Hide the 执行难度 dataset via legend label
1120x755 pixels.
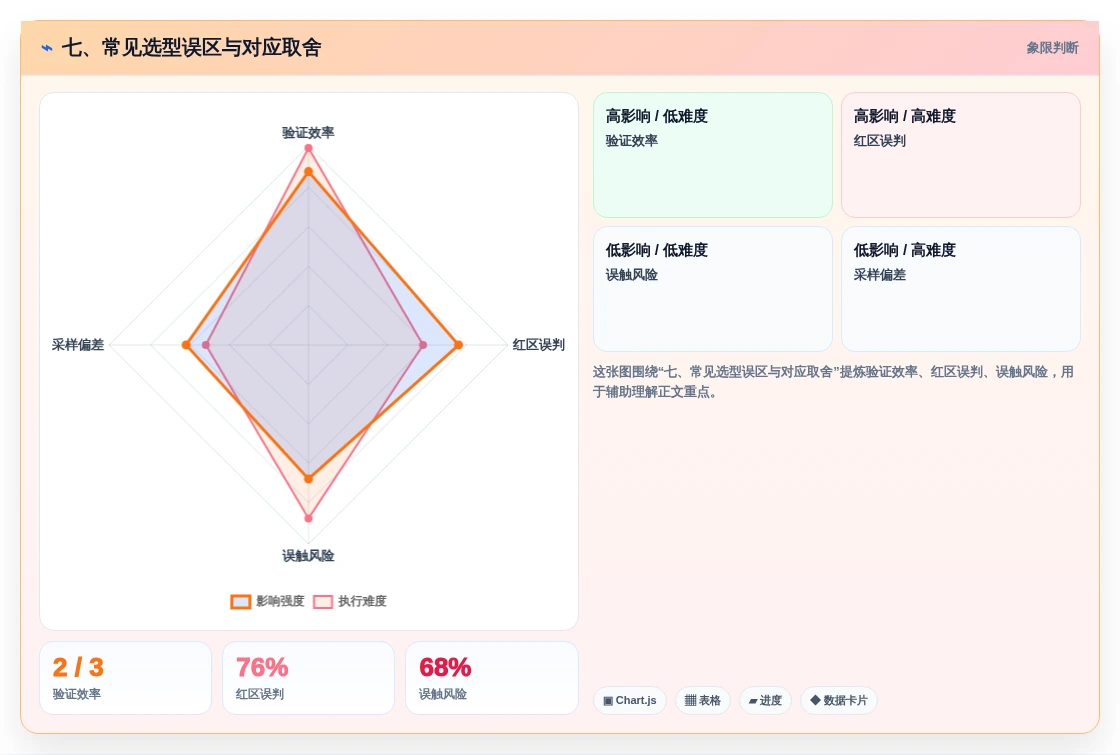coord(362,601)
